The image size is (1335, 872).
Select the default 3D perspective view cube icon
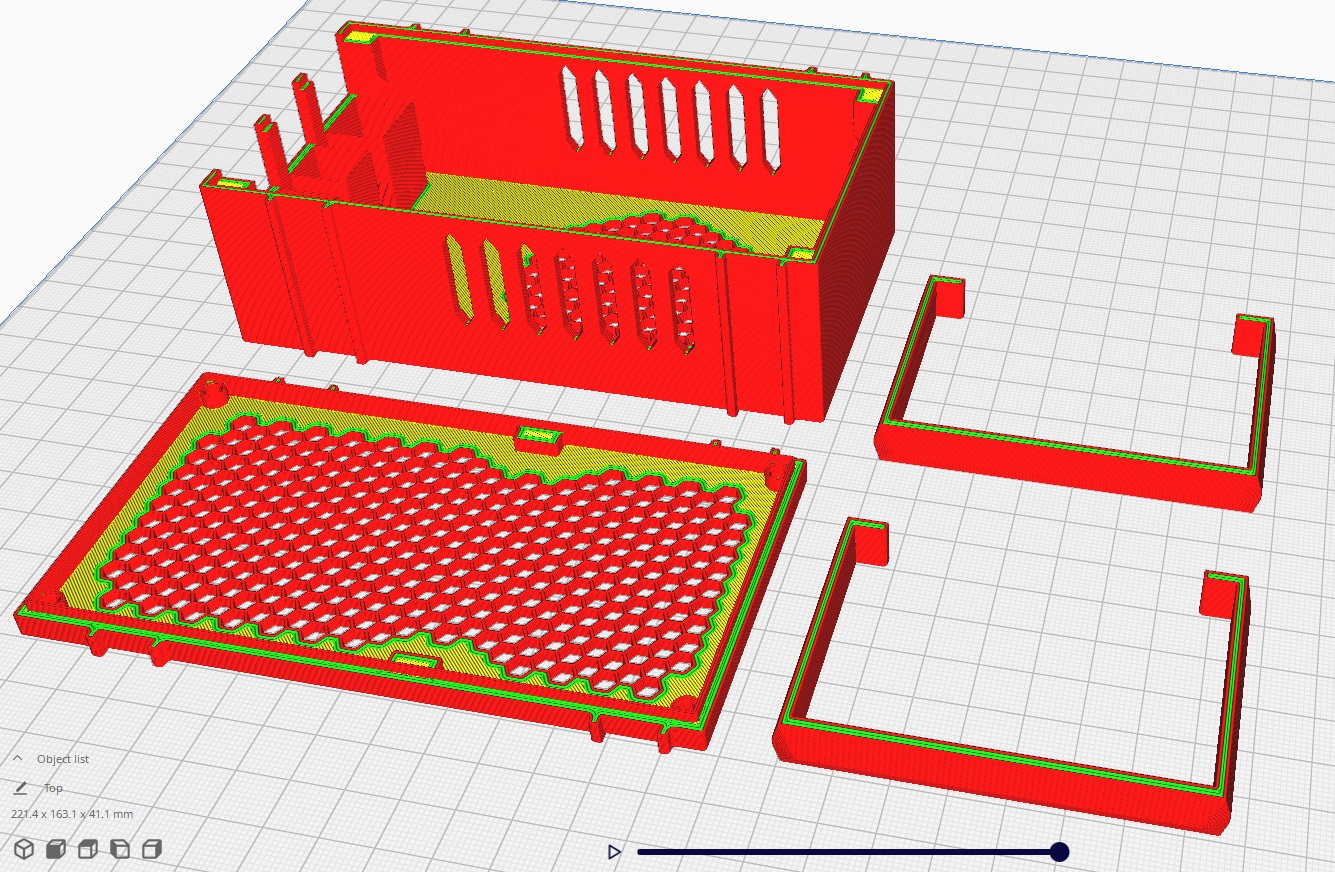[x=24, y=850]
